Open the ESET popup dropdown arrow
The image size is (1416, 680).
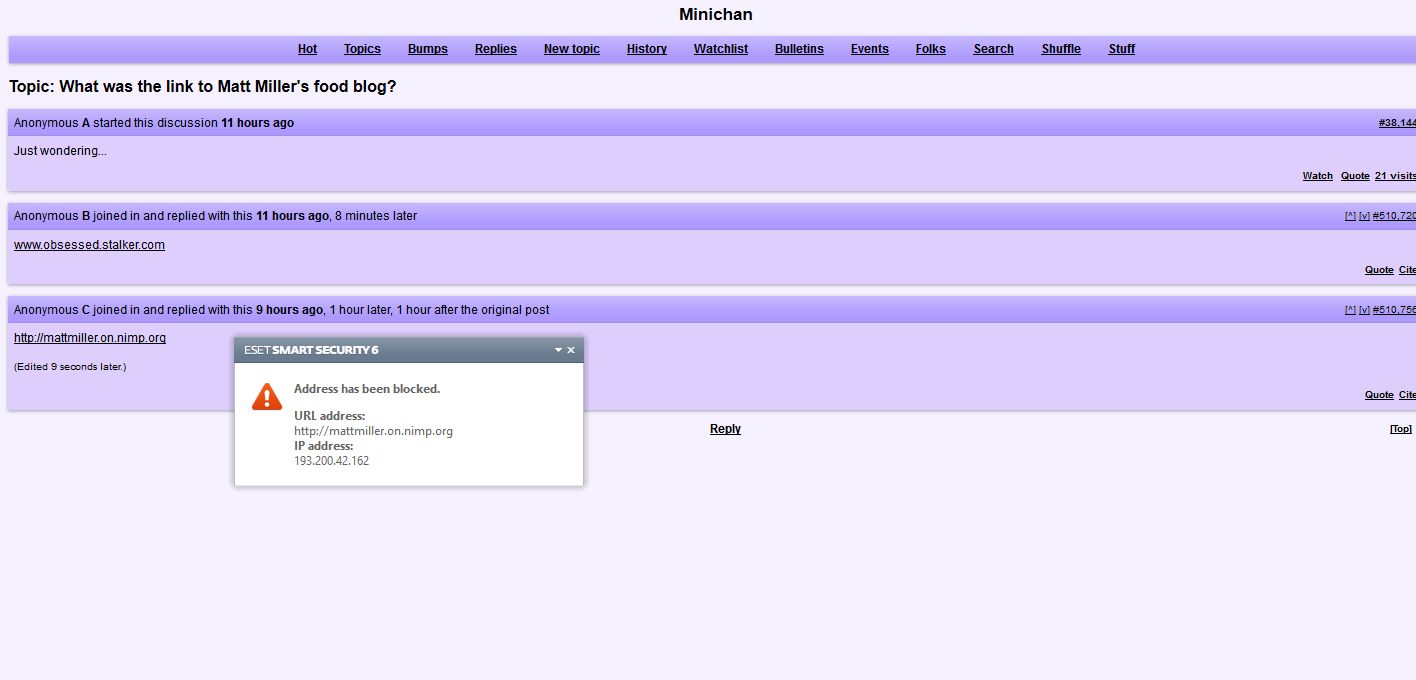[559, 350]
